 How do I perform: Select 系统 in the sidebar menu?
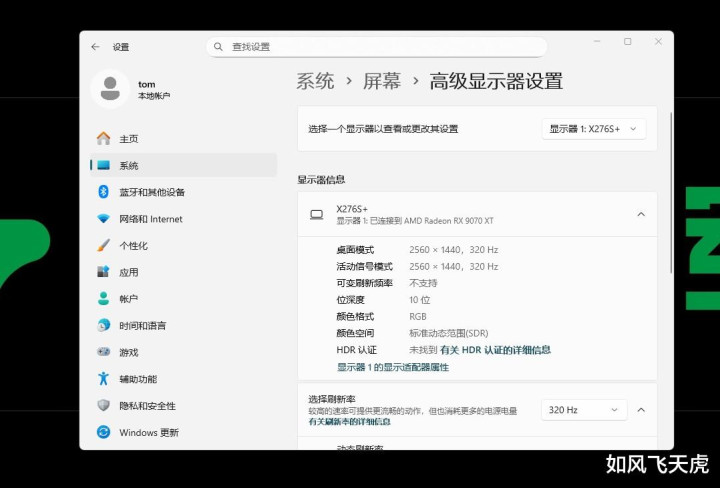point(129,166)
